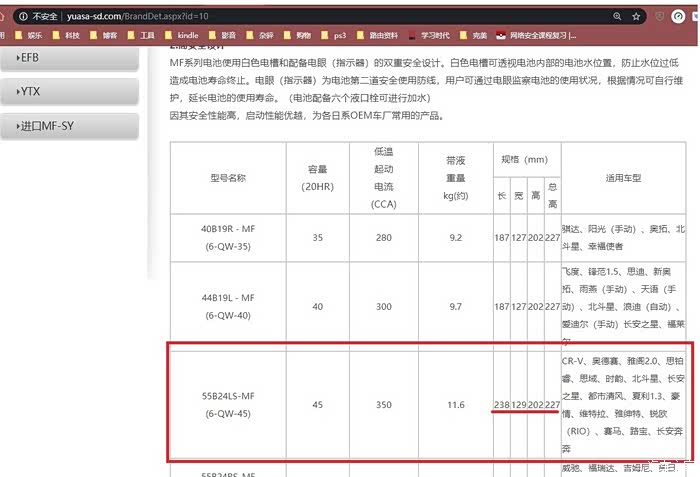The width and height of the screenshot is (700, 477).
Task: Click the 55B24LS-MF model cell
Action: click(228, 405)
